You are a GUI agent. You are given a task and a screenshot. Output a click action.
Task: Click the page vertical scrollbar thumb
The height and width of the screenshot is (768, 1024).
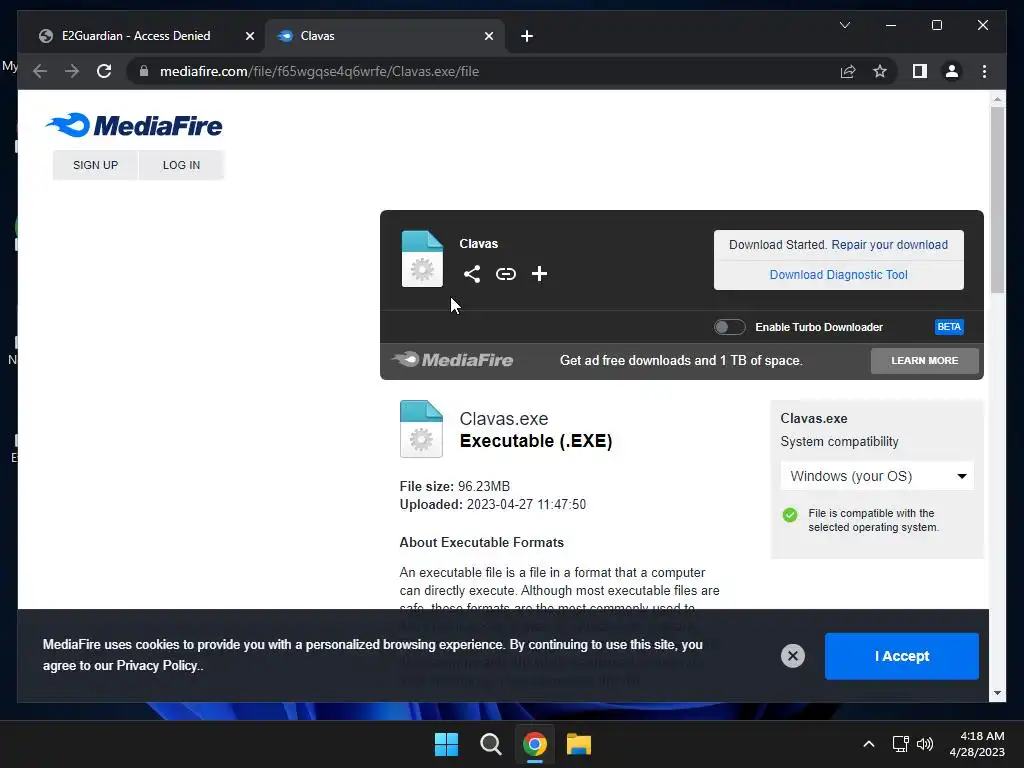click(997, 199)
